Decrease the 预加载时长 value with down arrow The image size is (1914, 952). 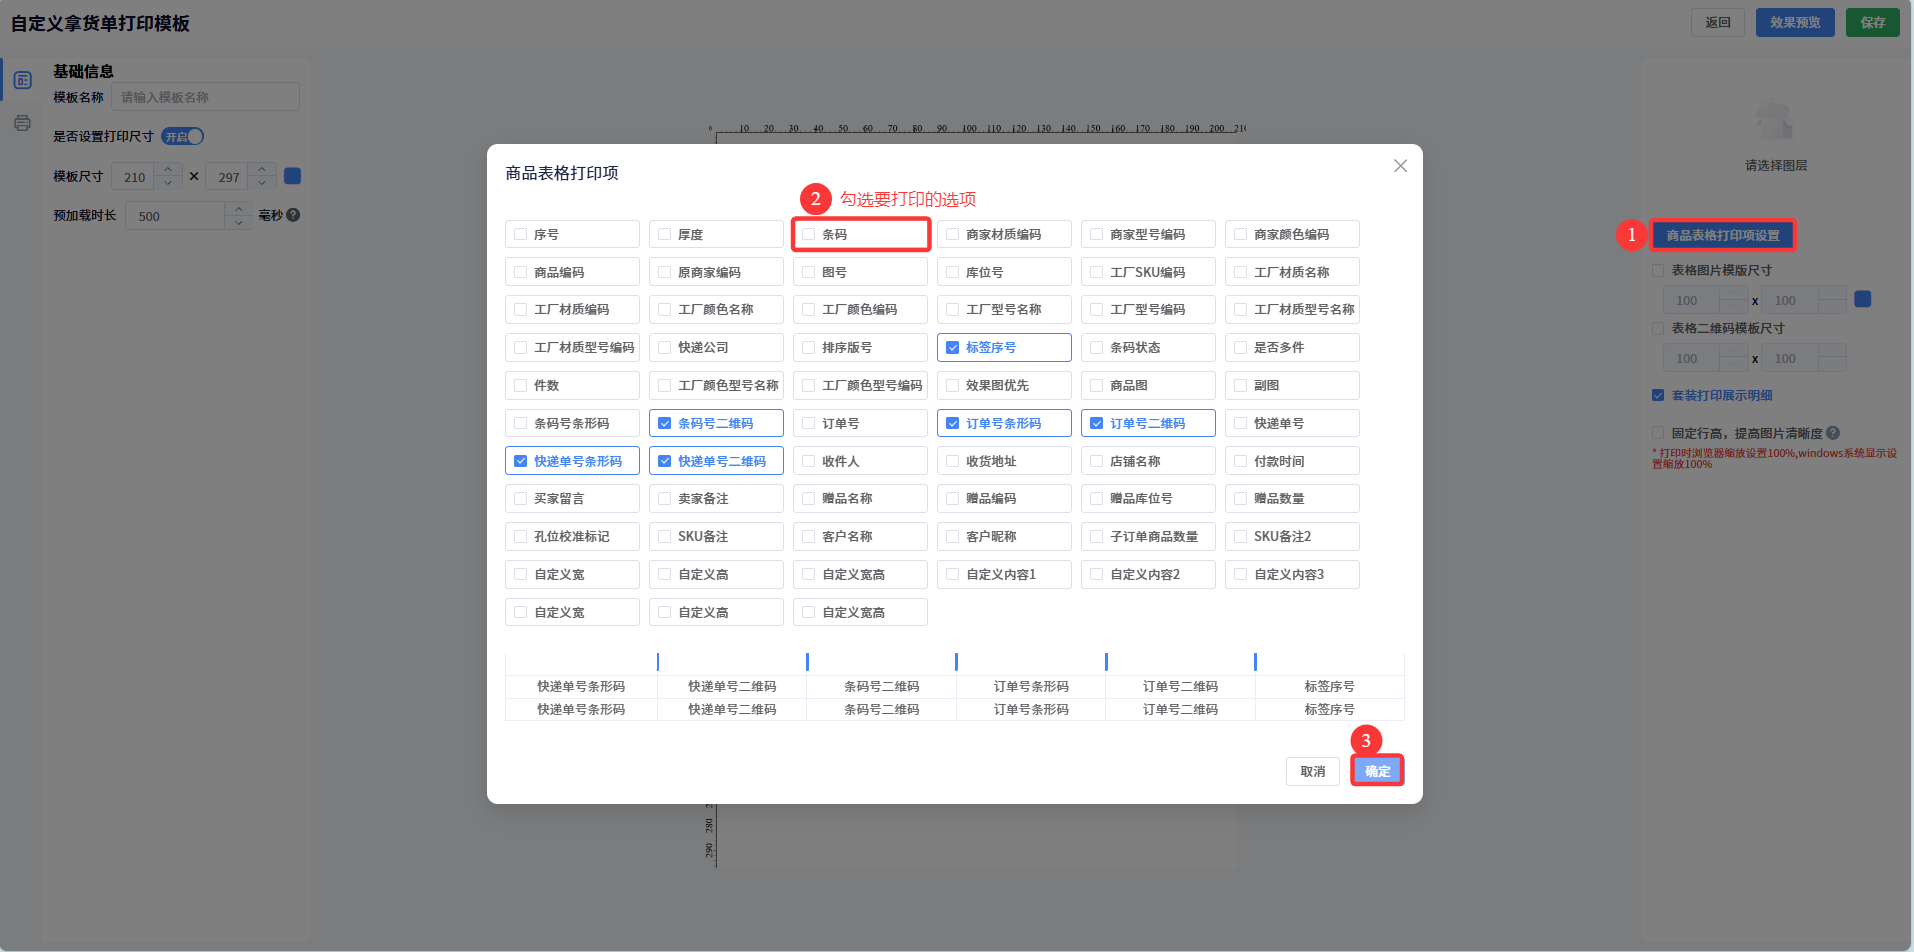(238, 222)
